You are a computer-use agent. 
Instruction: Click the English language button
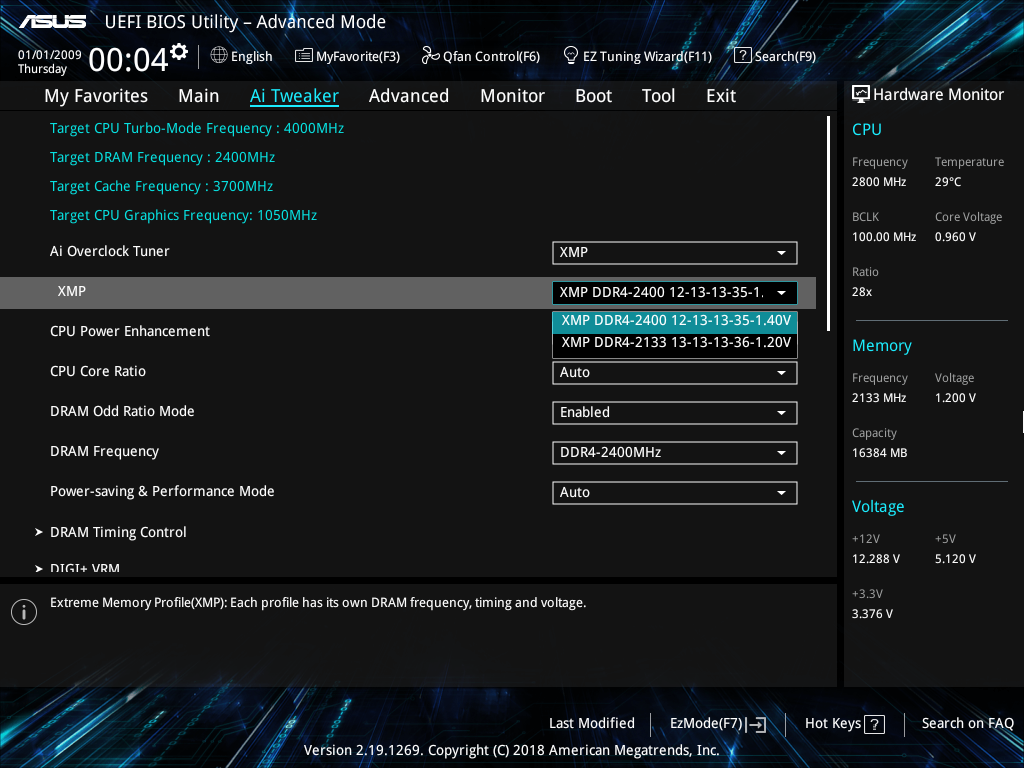(242, 56)
